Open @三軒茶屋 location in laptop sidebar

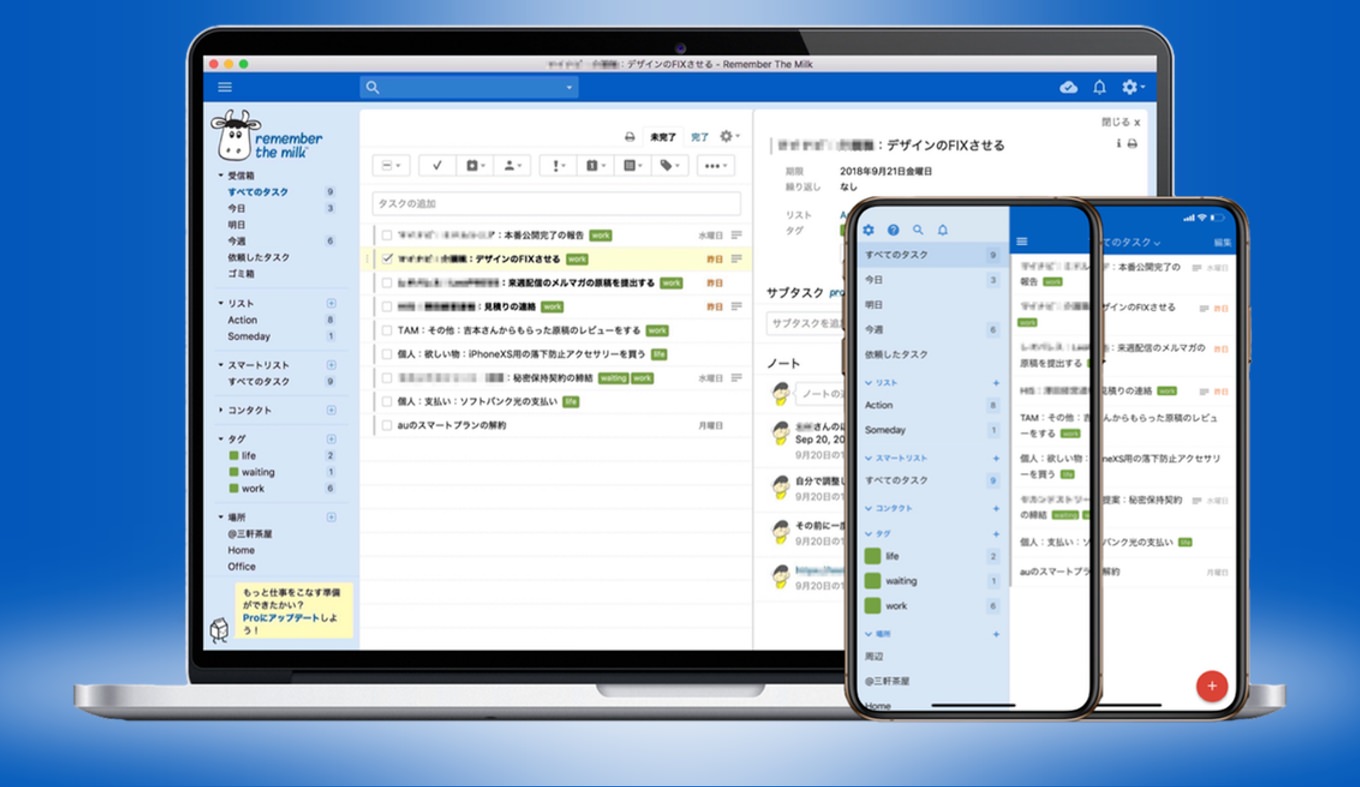point(250,534)
